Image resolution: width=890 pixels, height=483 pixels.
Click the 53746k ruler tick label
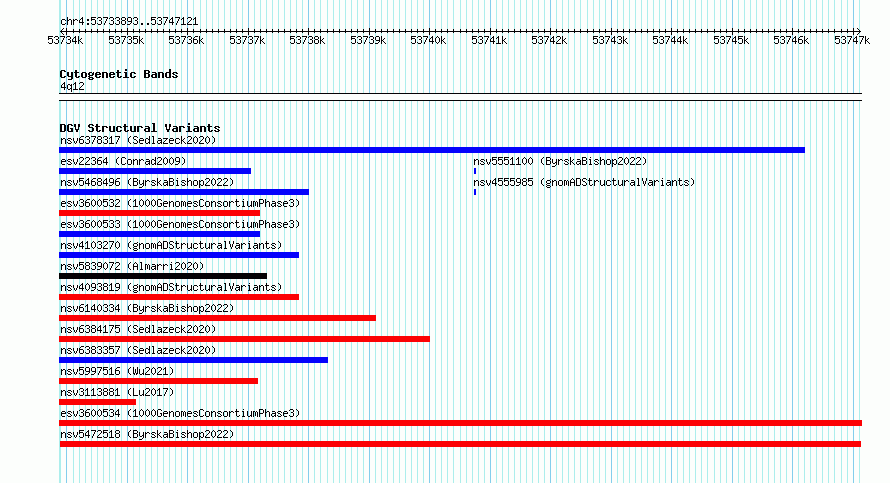pyautogui.click(x=791, y=40)
